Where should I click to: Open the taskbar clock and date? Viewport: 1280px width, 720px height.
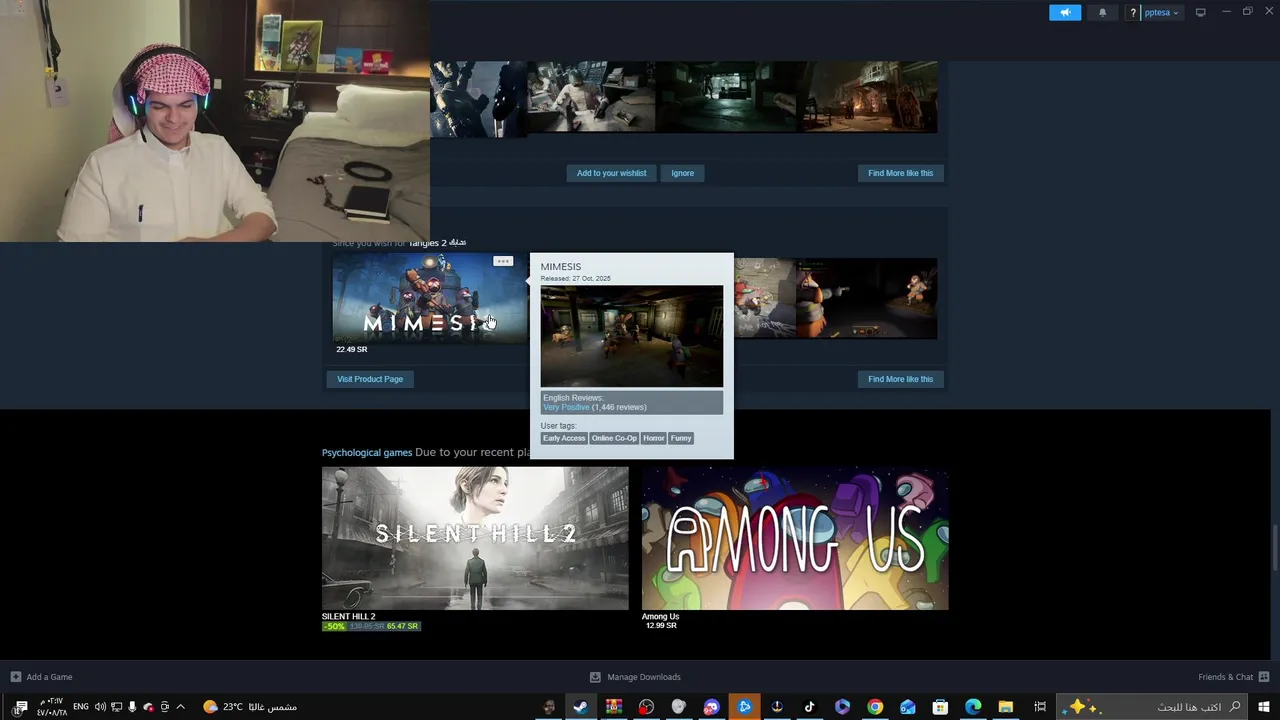pyautogui.click(x=52, y=707)
